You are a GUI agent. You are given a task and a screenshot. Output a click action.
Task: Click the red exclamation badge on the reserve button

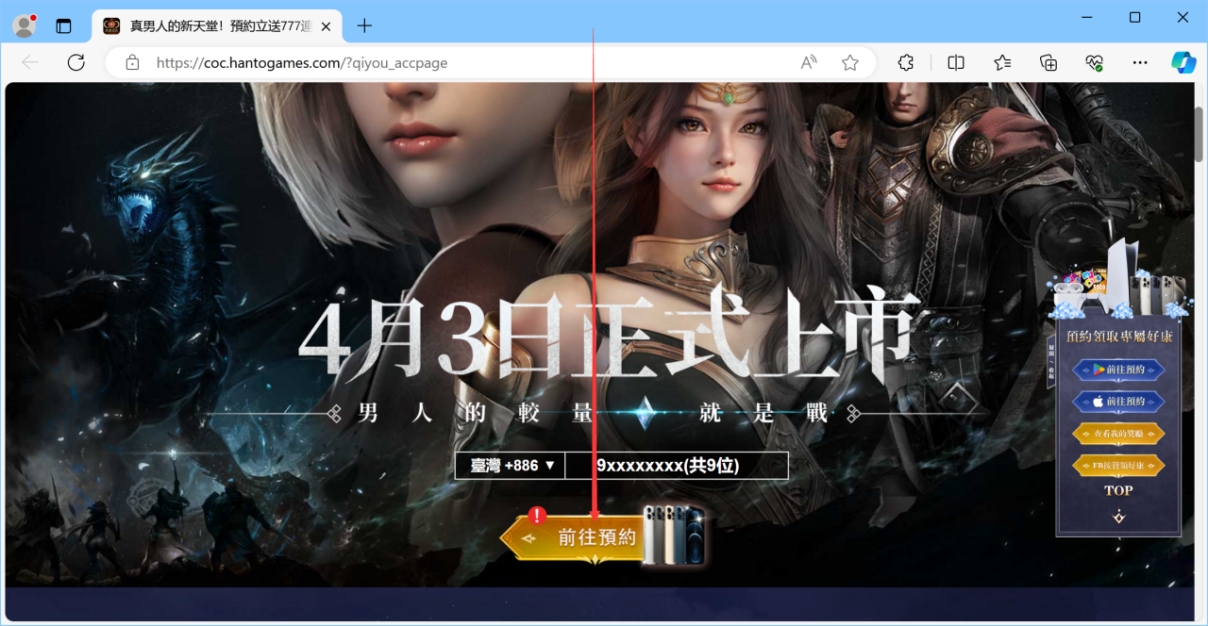click(x=538, y=515)
